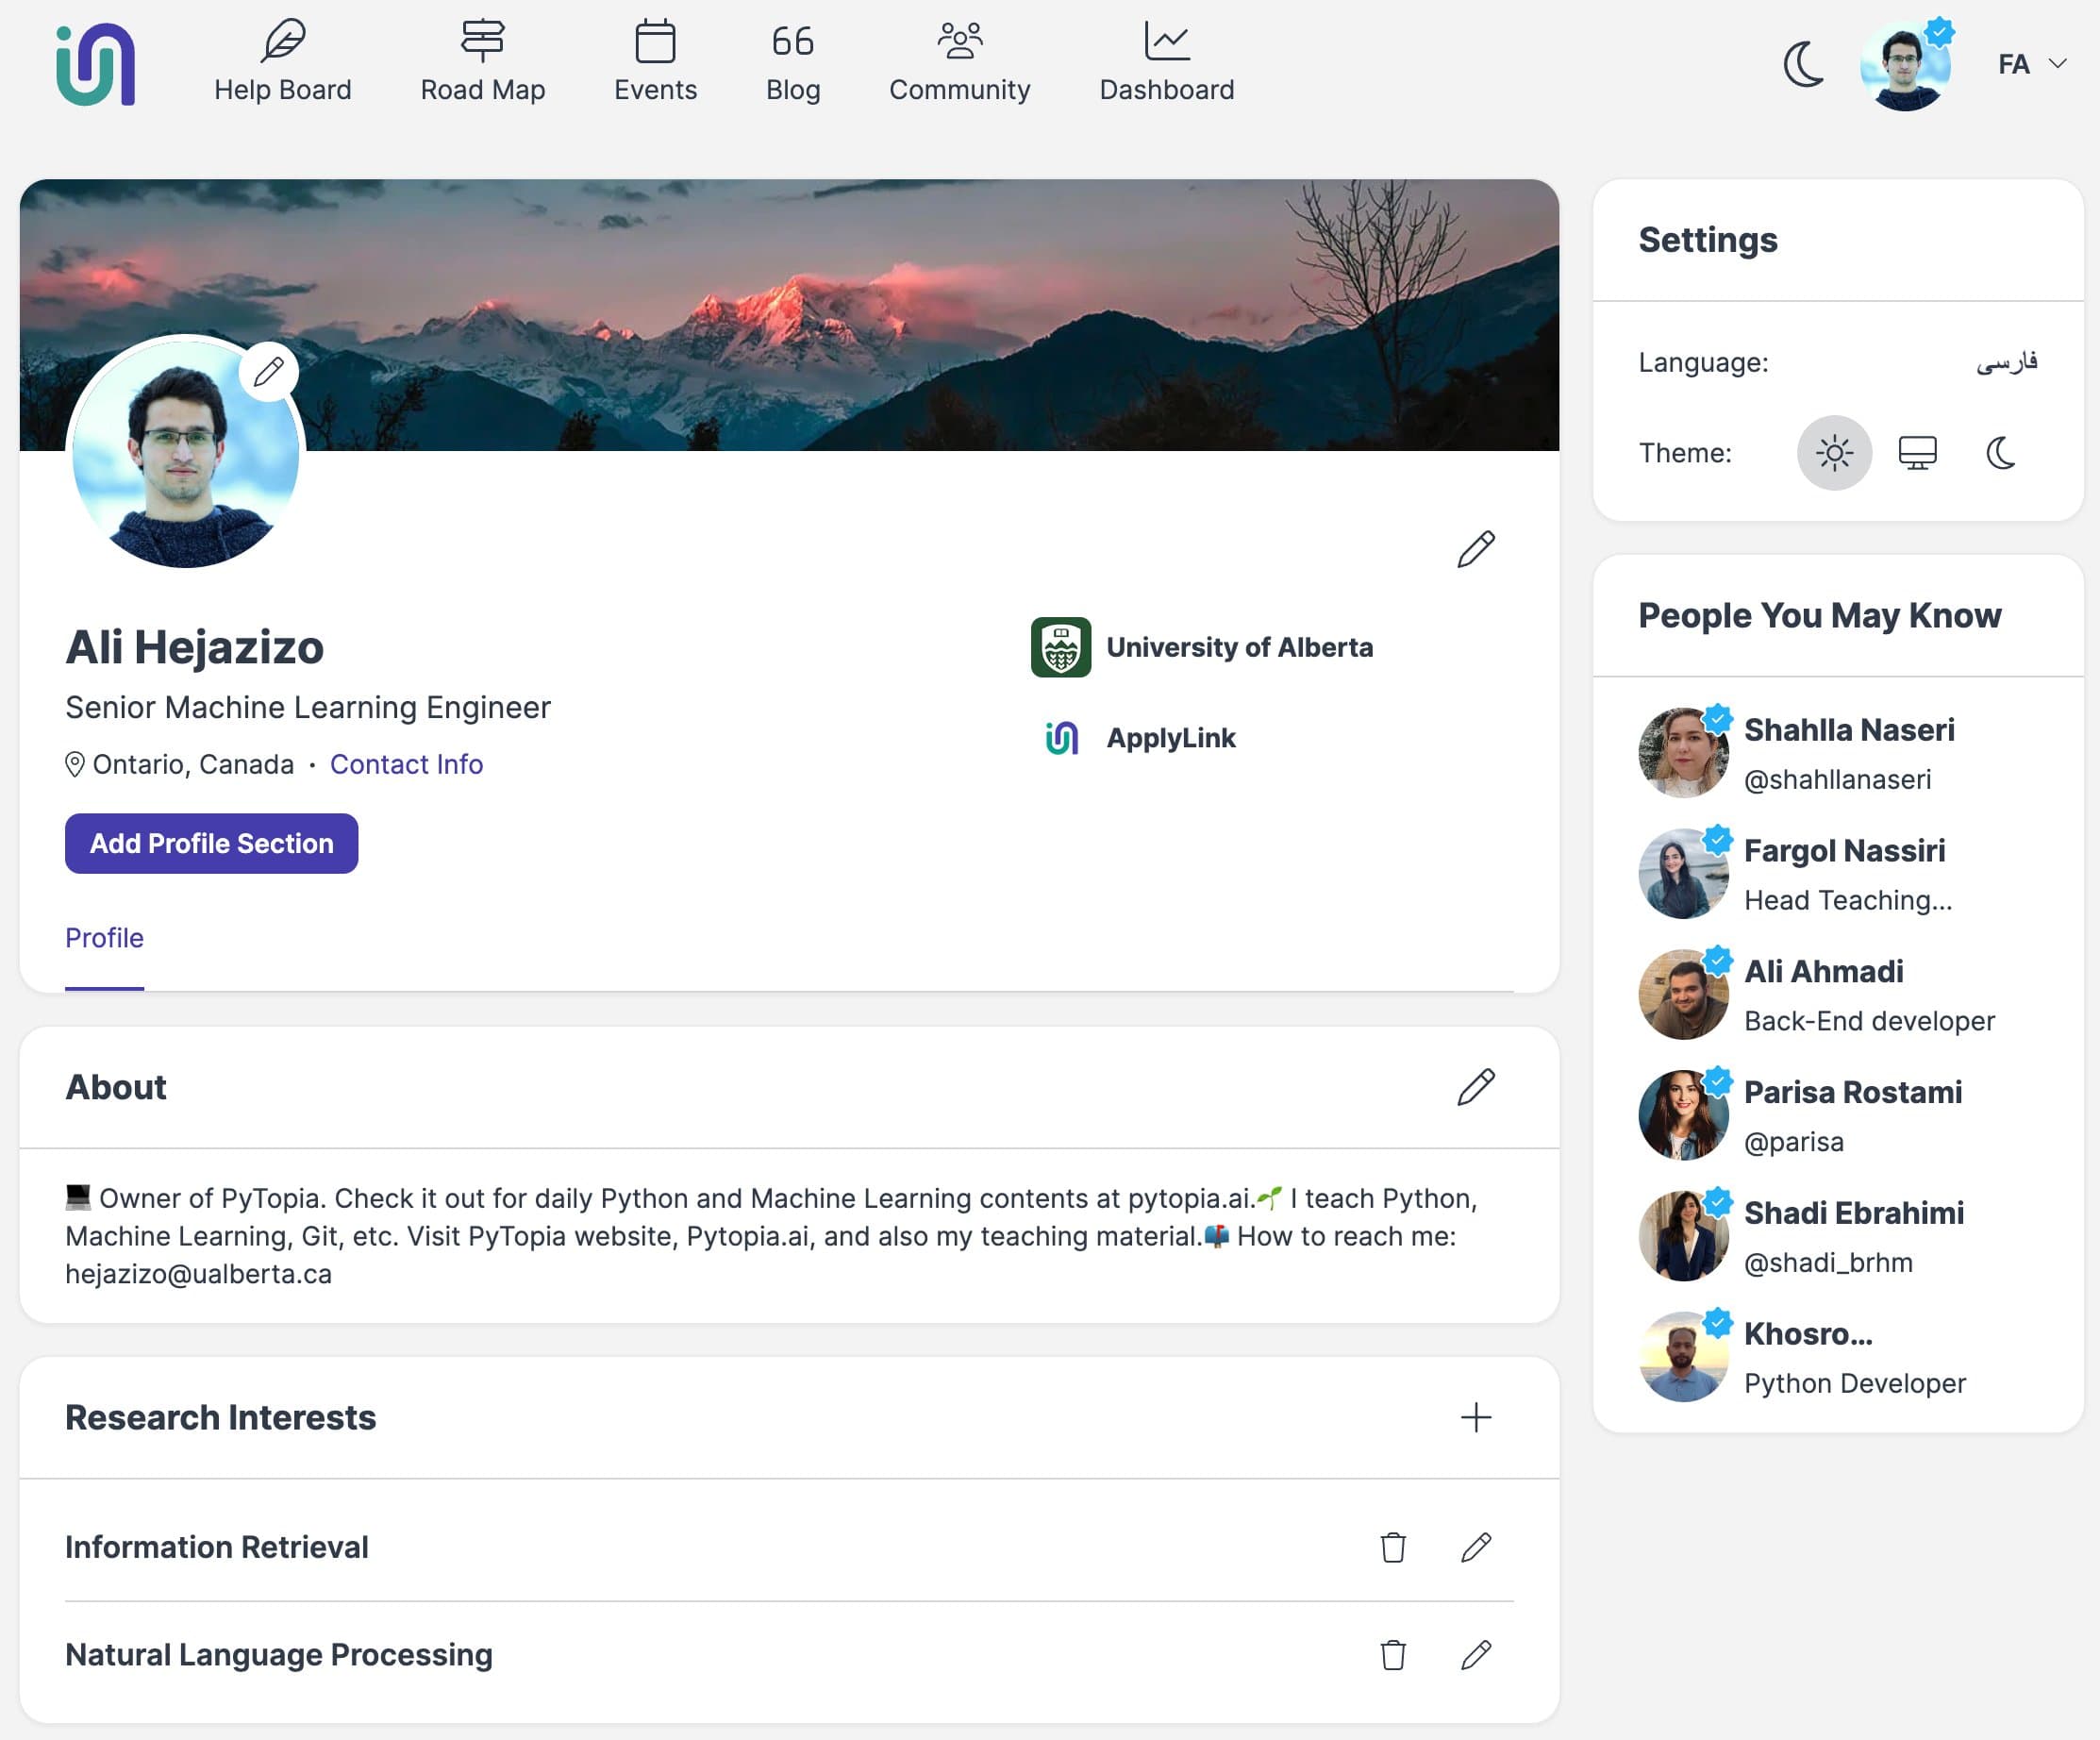2100x1740 pixels.
Task: Click Add Profile Section button
Action: [211, 843]
